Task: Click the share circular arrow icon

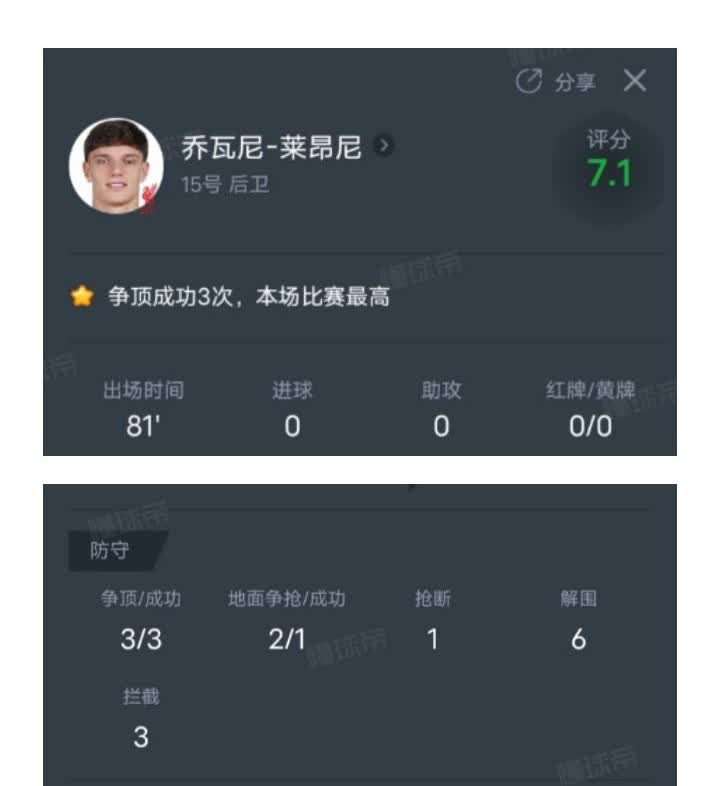Action: [x=528, y=81]
